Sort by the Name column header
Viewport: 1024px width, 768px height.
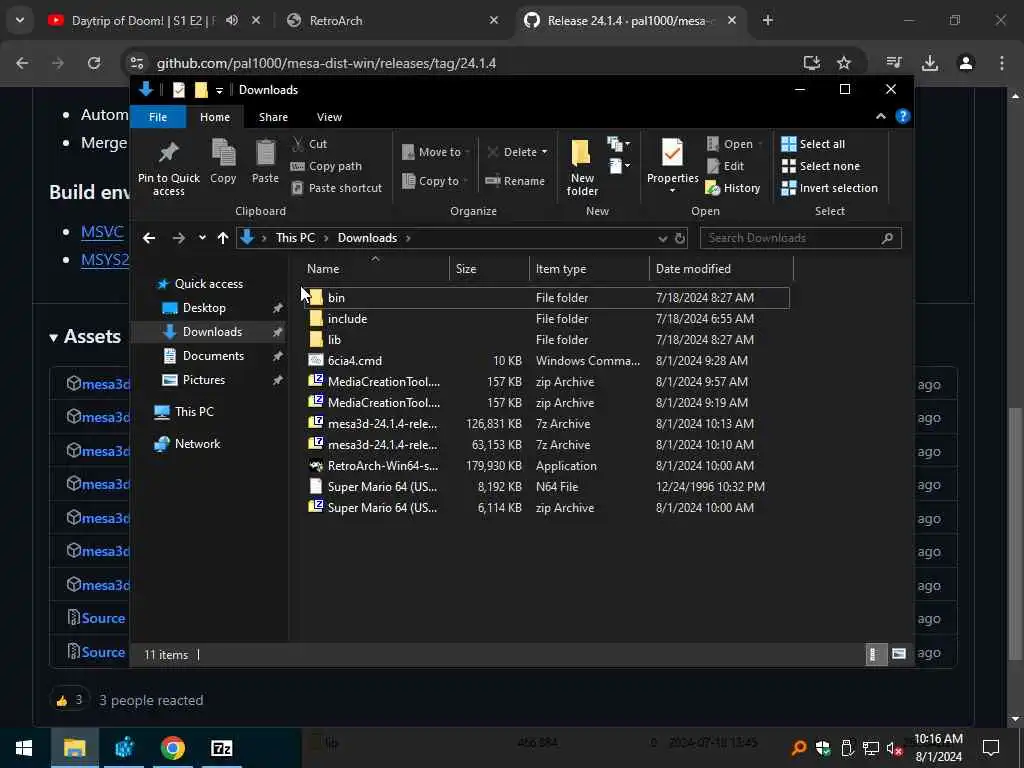tap(375, 268)
